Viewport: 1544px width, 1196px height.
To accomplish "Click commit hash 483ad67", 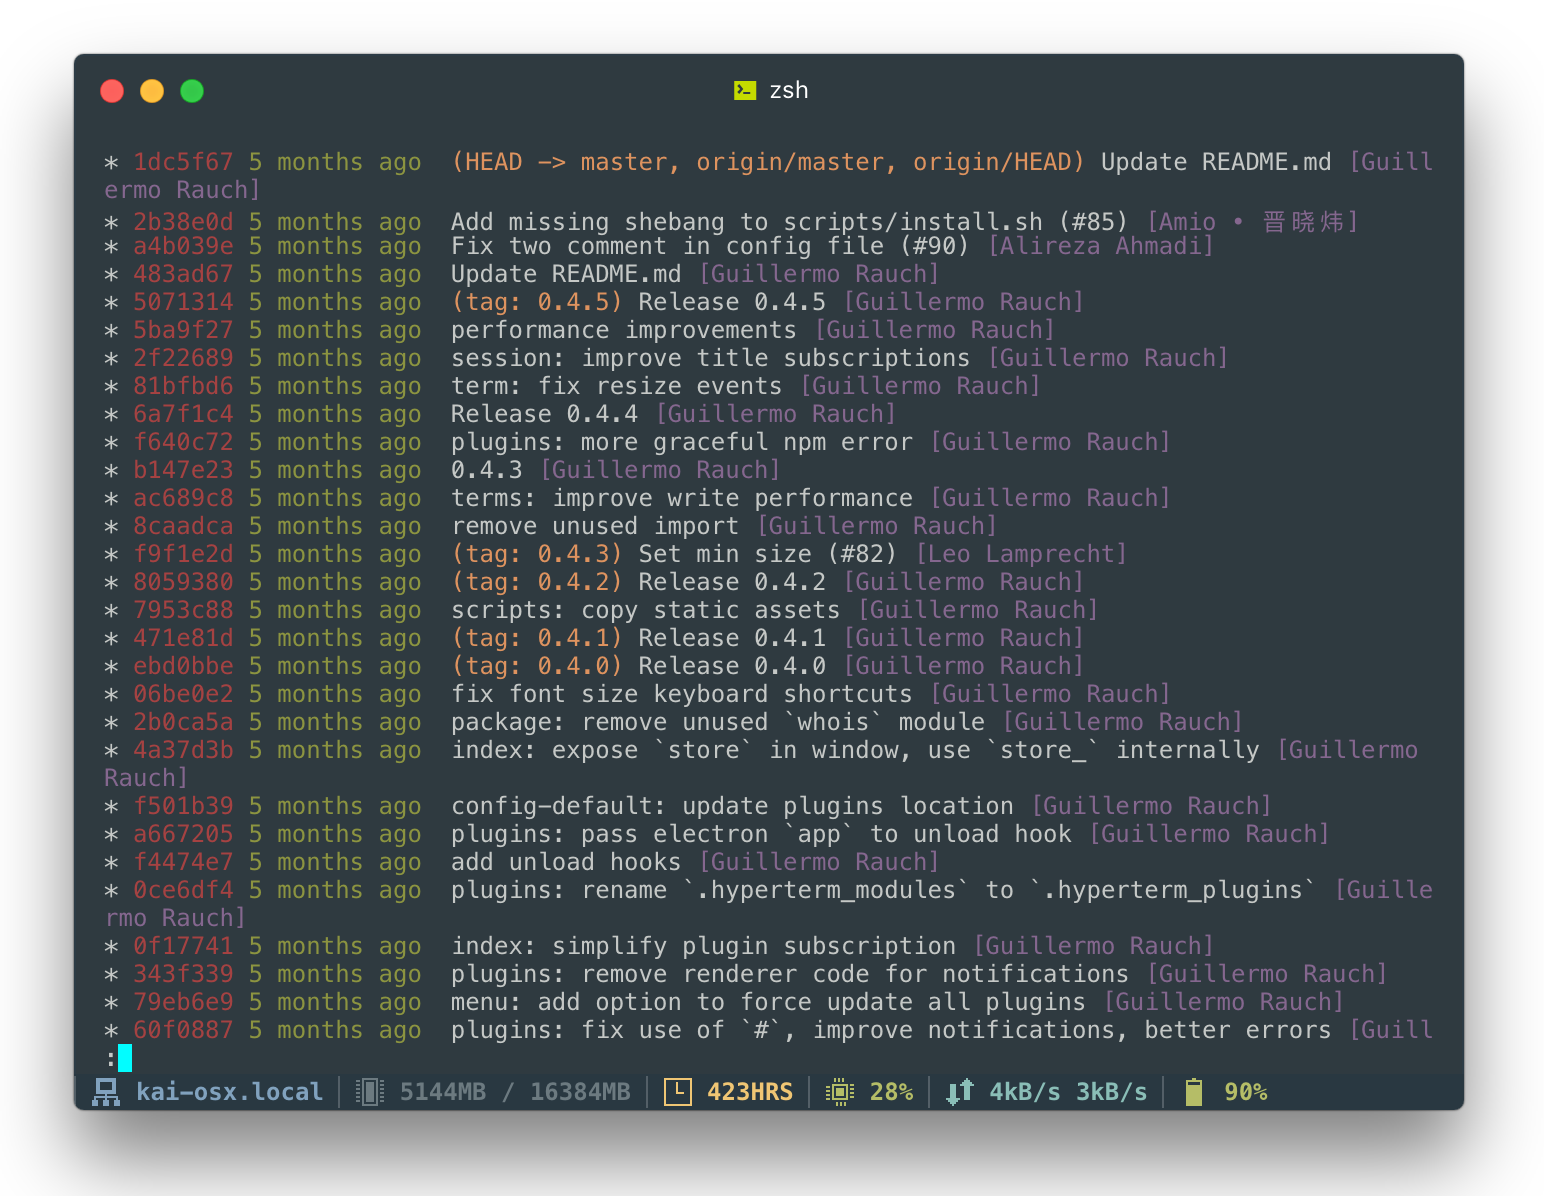I will coord(183,274).
